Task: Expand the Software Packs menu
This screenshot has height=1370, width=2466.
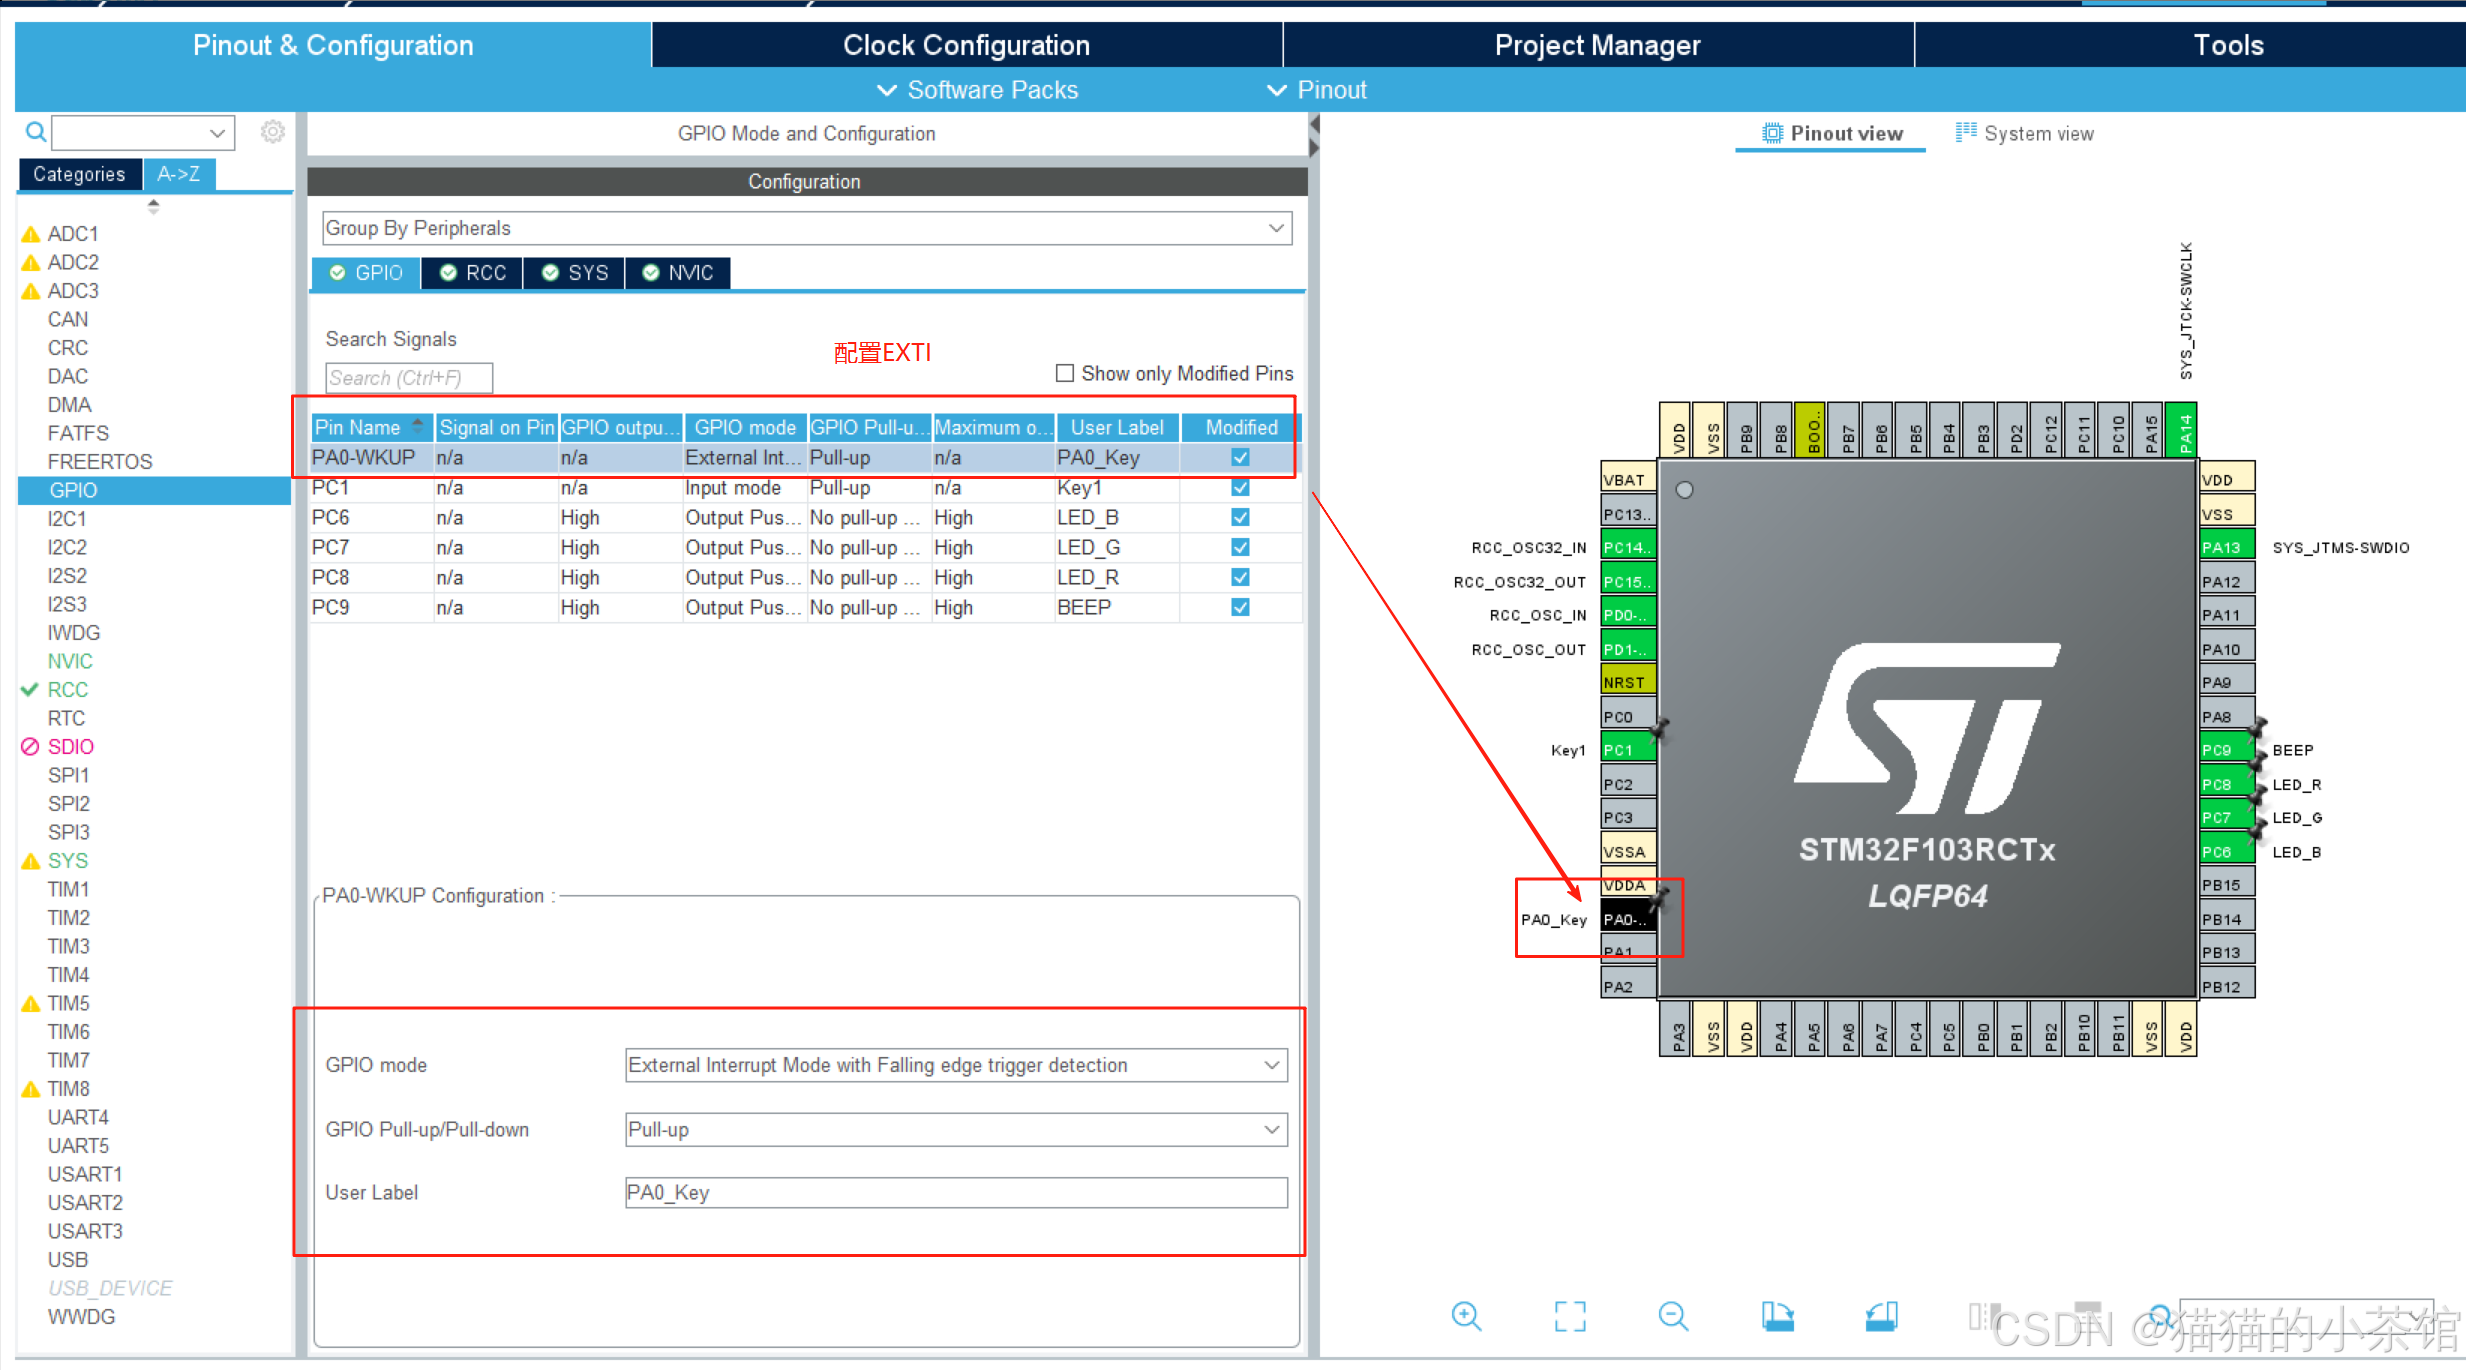Action: [977, 90]
